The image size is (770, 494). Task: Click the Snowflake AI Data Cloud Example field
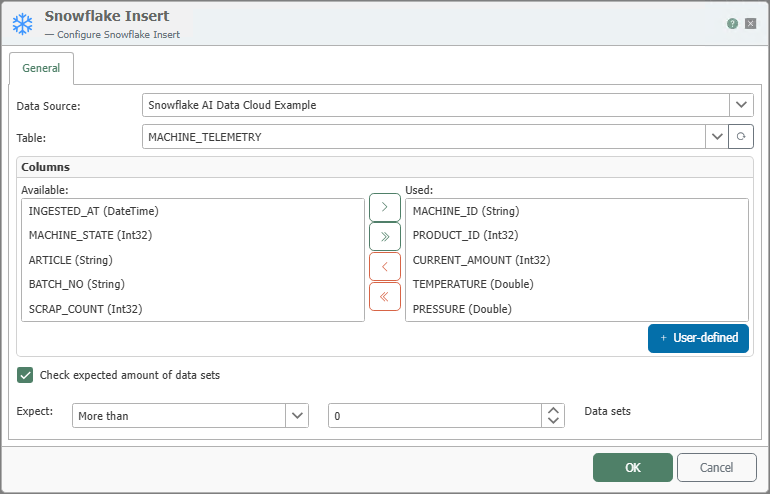[436, 105]
